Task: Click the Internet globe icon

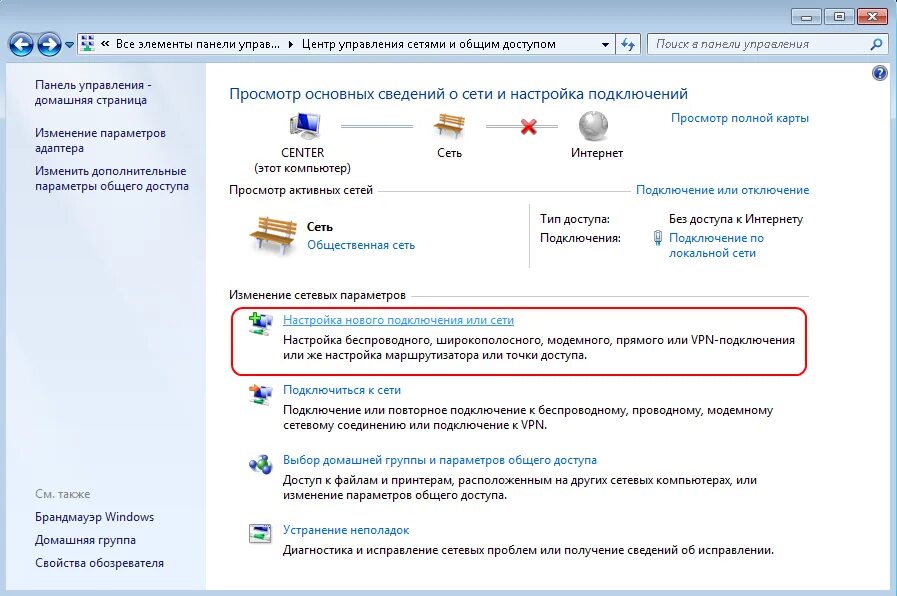Action: coord(593,126)
